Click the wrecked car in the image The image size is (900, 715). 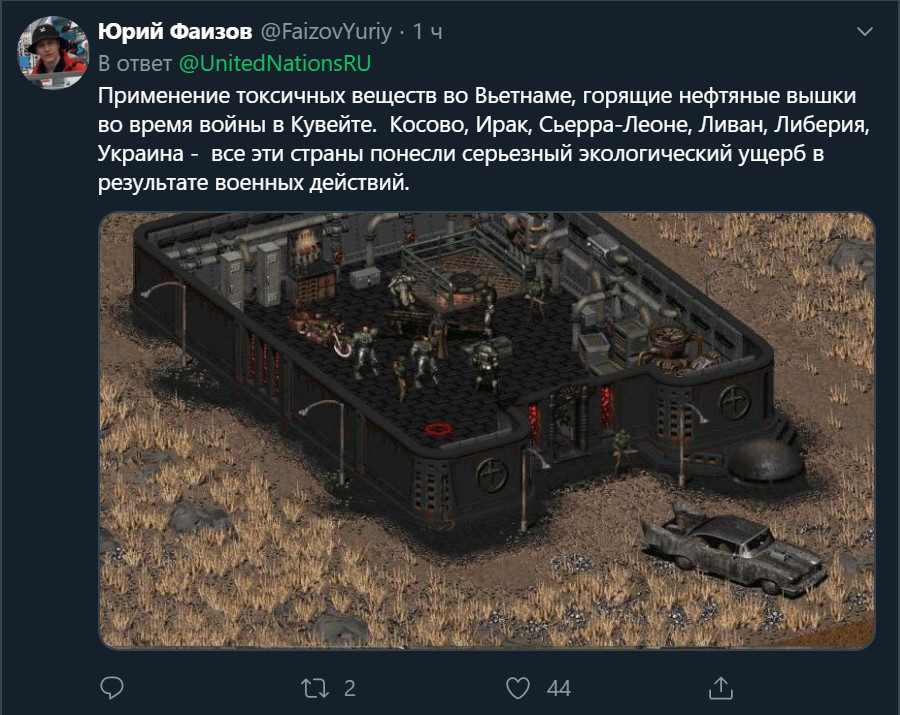[734, 549]
